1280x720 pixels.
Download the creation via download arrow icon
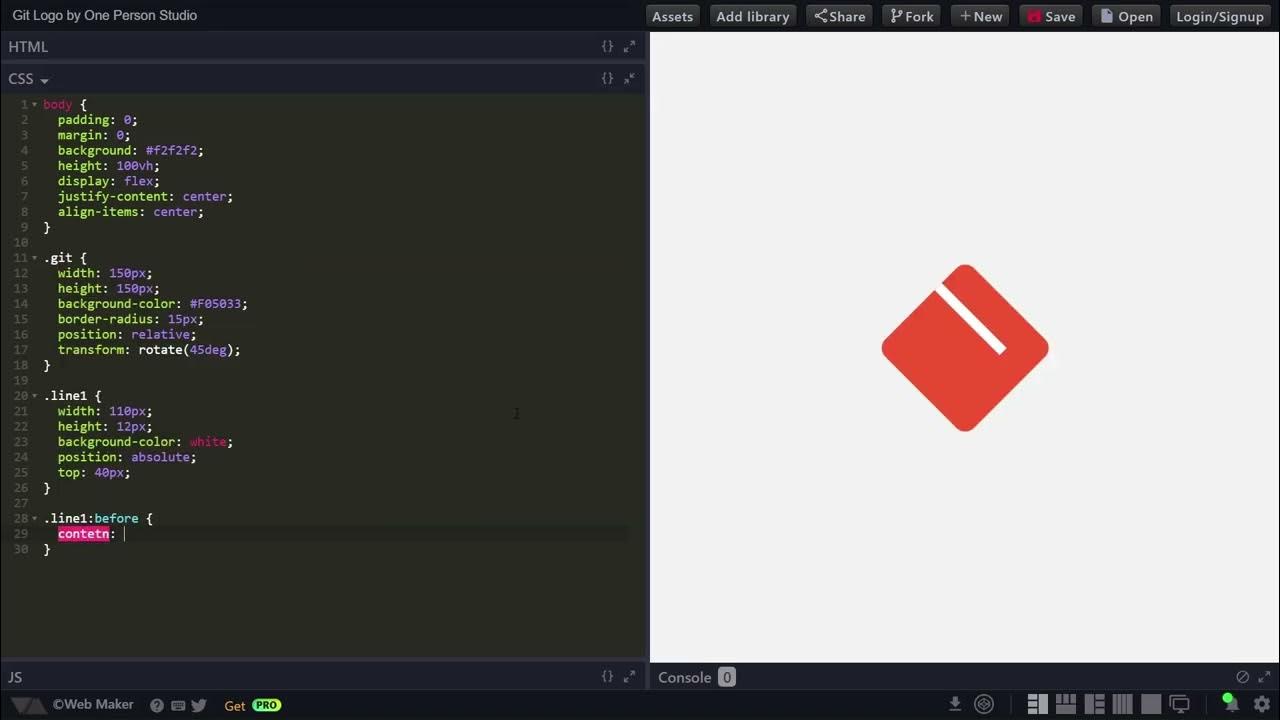click(x=955, y=704)
